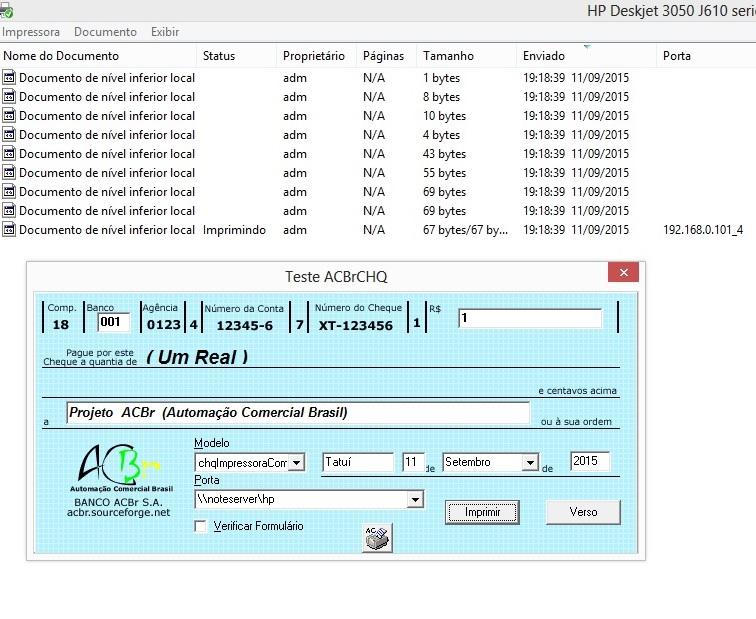Select the Imprimindo status cell

tap(234, 230)
